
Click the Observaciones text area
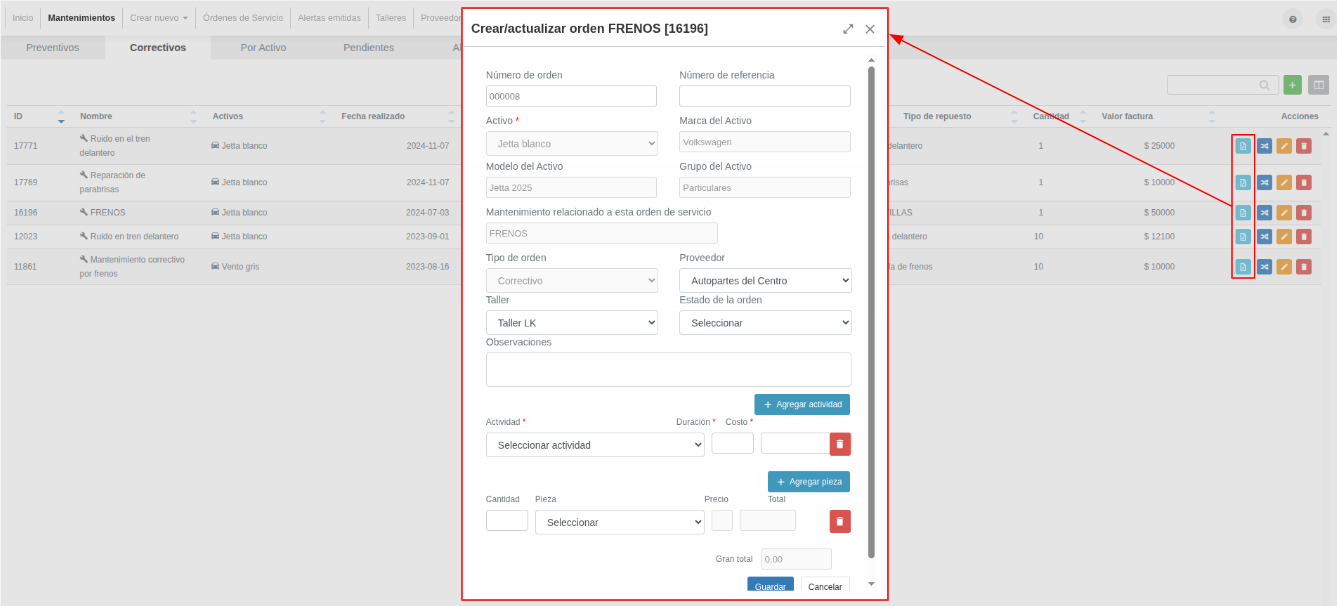point(668,369)
